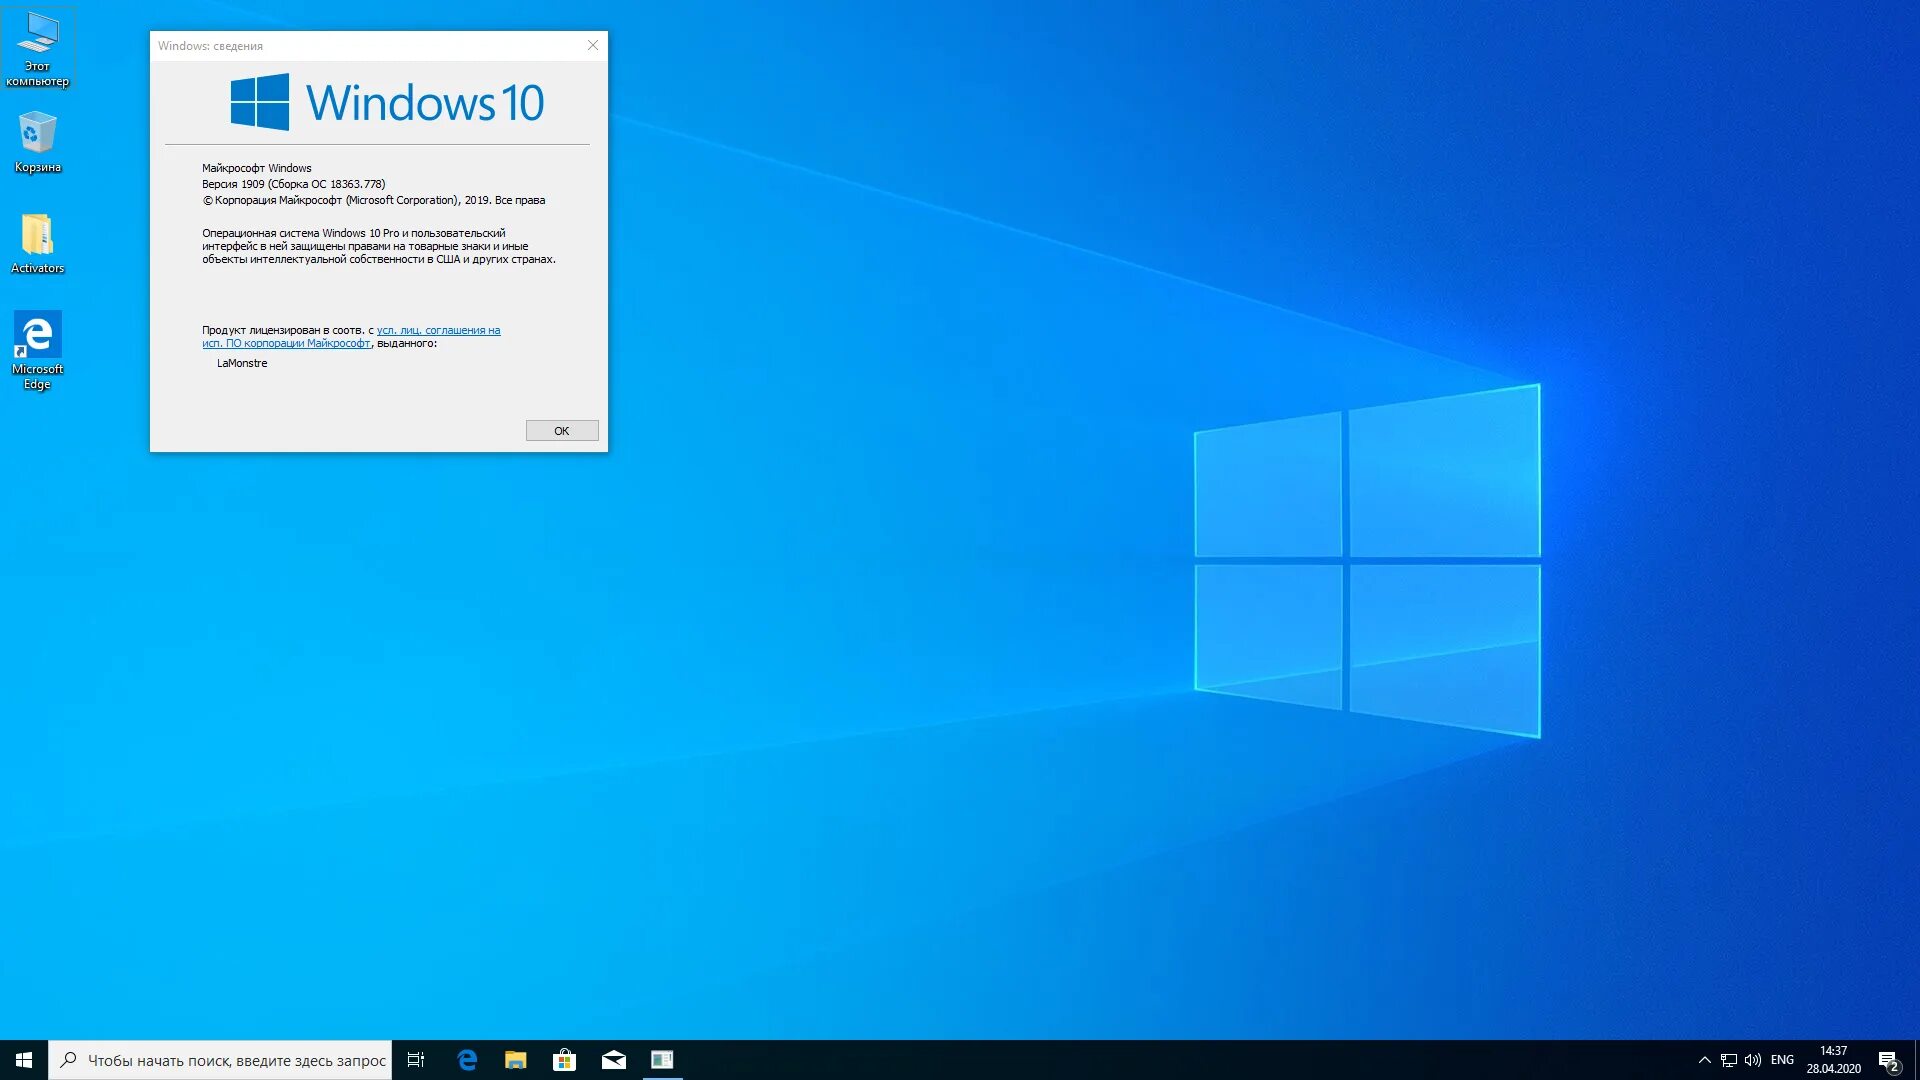This screenshot has width=1920, height=1080.
Task: Click the active winver taskbar button
Action: pyautogui.click(x=662, y=1060)
